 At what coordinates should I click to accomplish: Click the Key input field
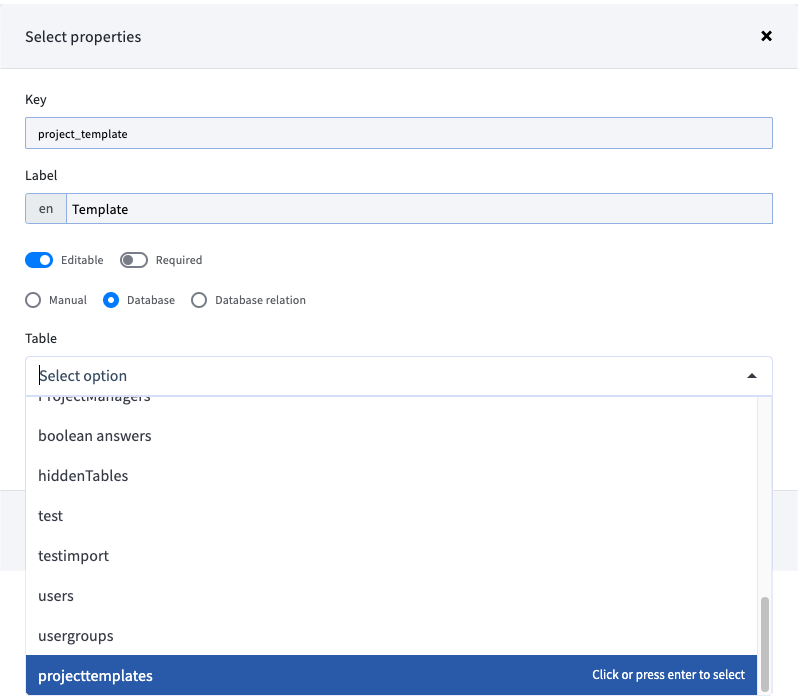[398, 133]
